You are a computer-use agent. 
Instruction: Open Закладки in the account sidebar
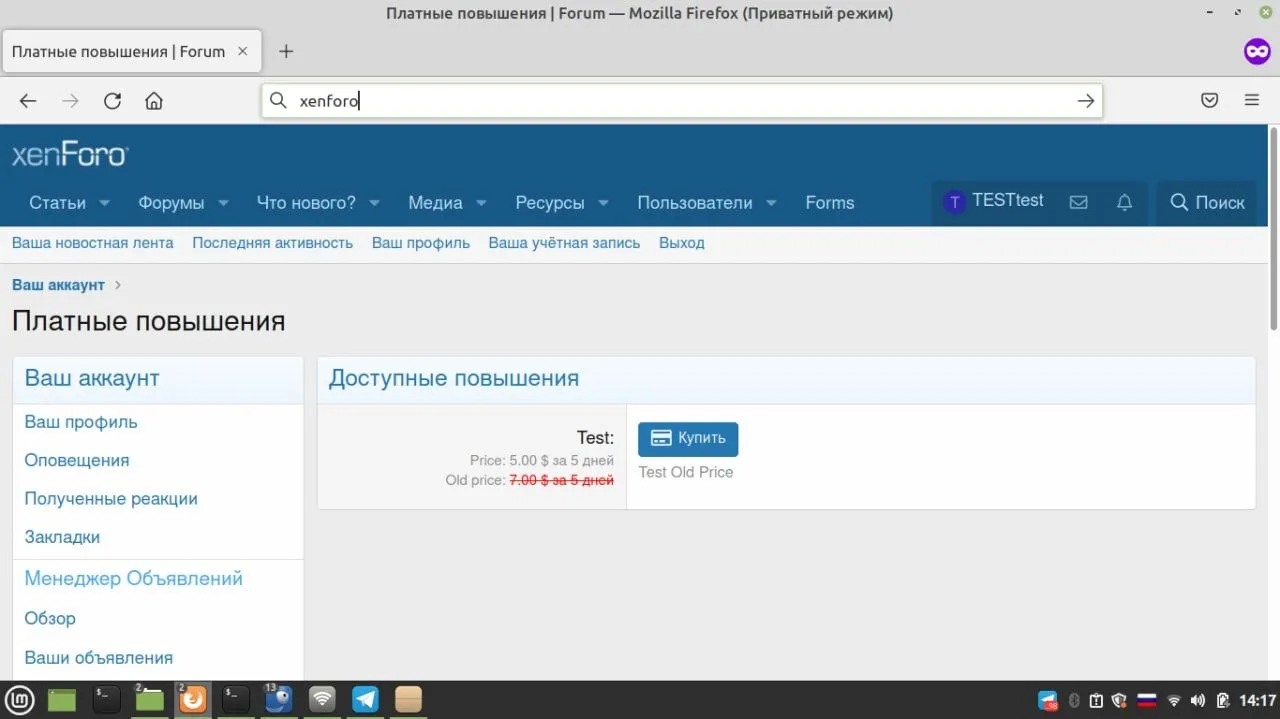pos(62,537)
